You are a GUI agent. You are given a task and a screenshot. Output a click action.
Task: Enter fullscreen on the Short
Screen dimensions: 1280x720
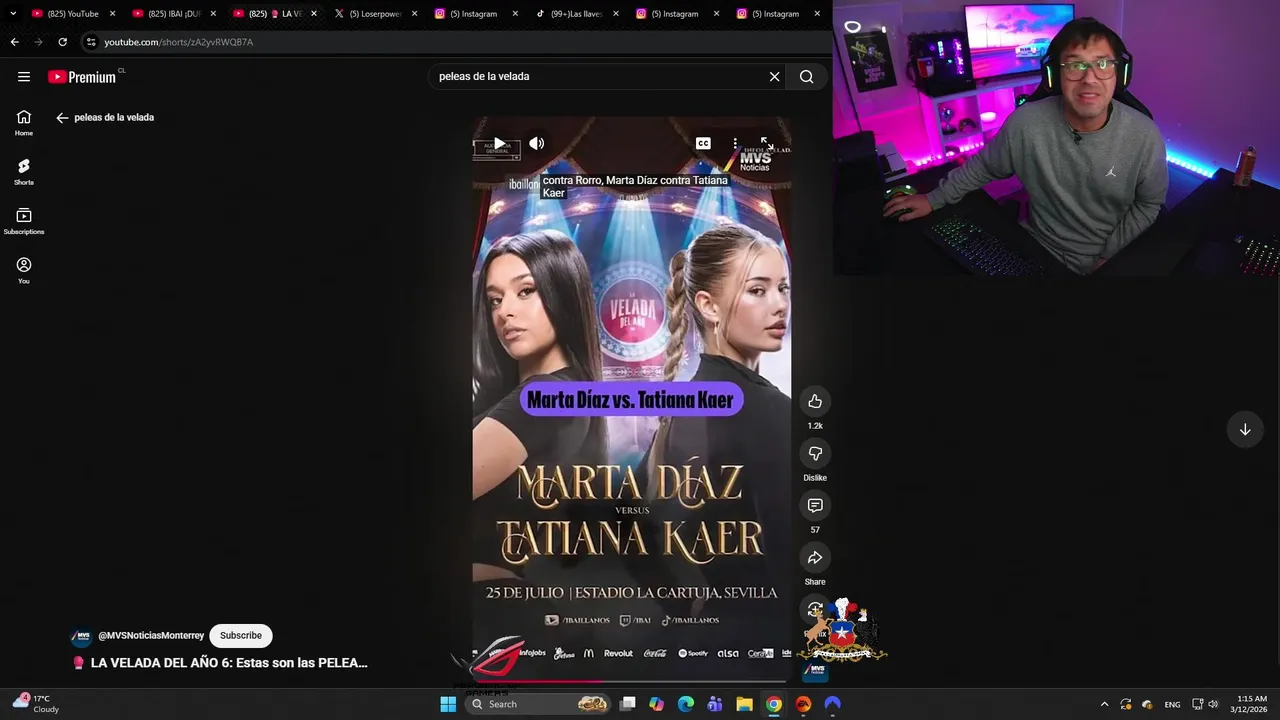[766, 144]
